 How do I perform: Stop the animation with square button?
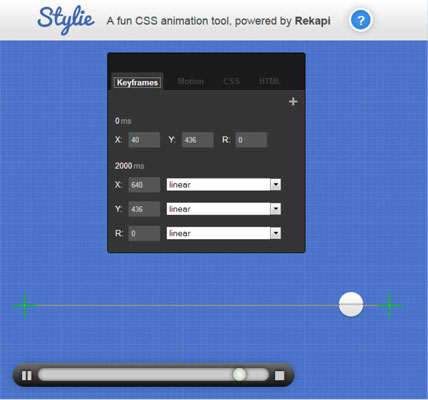(x=279, y=376)
